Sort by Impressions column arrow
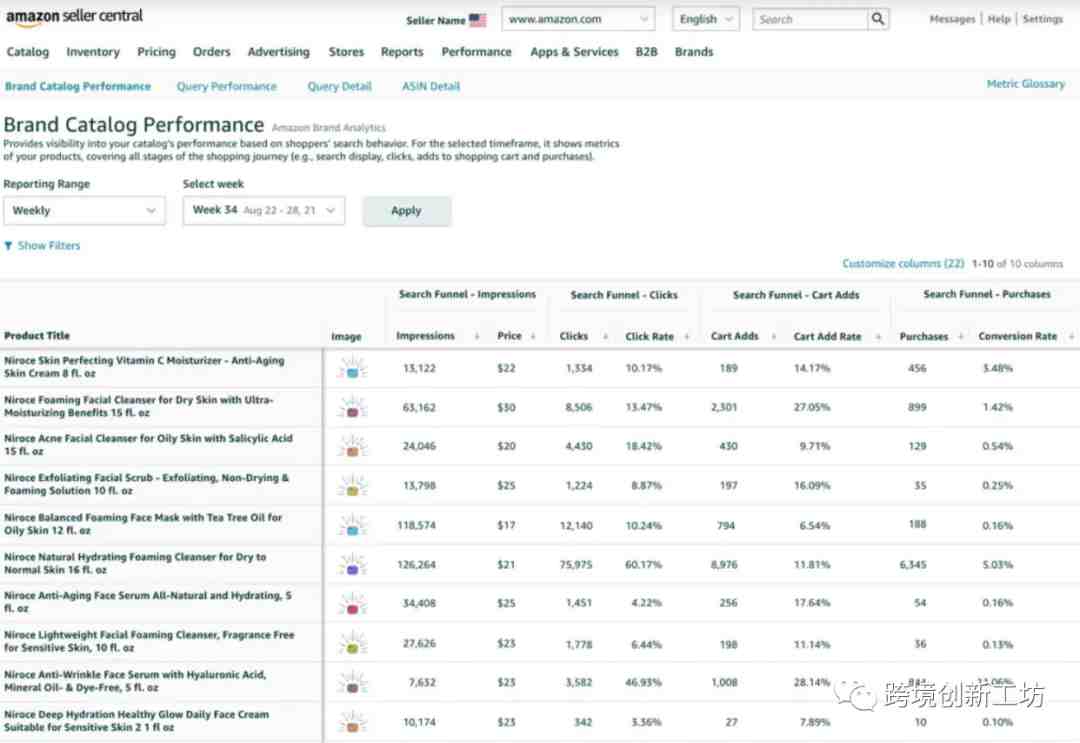1080x743 pixels. click(x=477, y=337)
